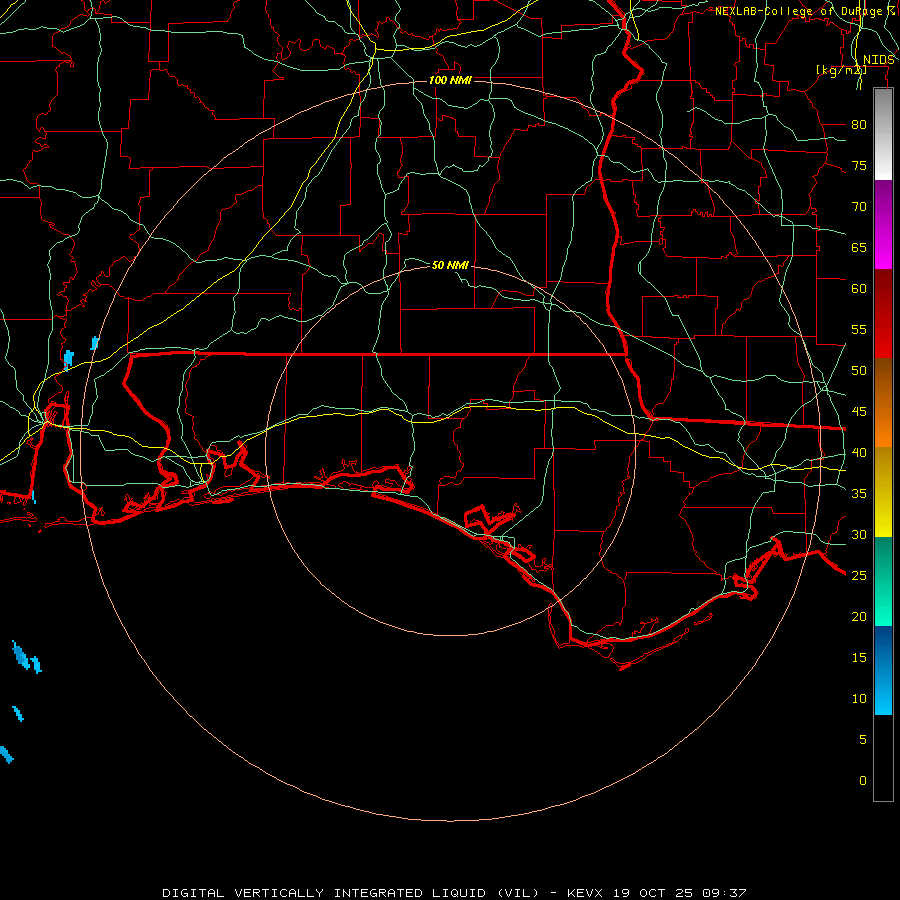Select the 70 value on the VIL scale
The image size is (900, 900).
click(859, 207)
